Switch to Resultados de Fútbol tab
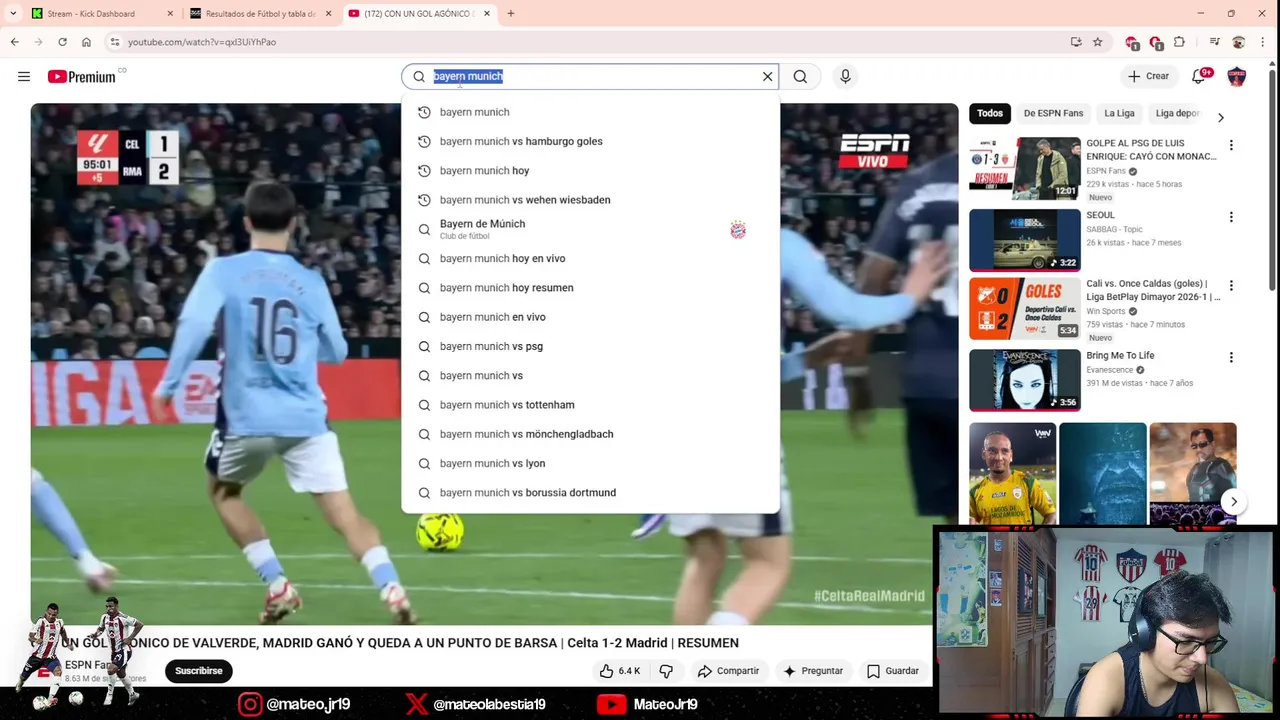 [x=260, y=13]
